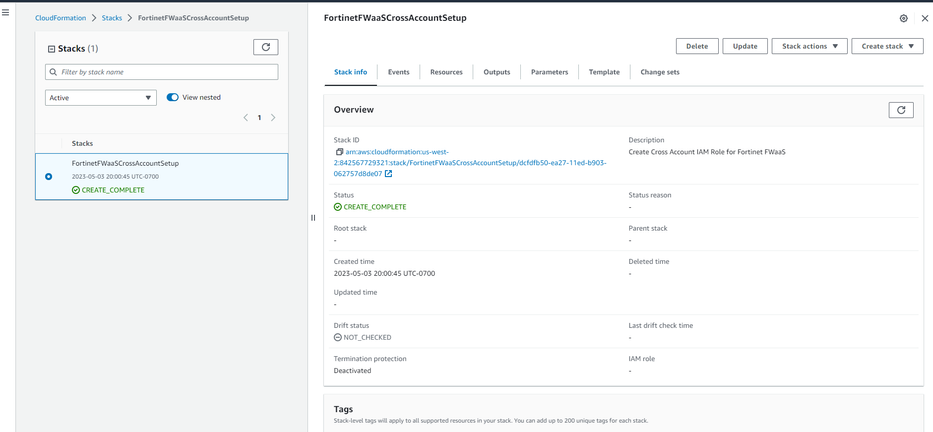Image resolution: width=933 pixels, height=432 pixels.
Task: Collapse the Stacks list section
Action: (x=52, y=49)
